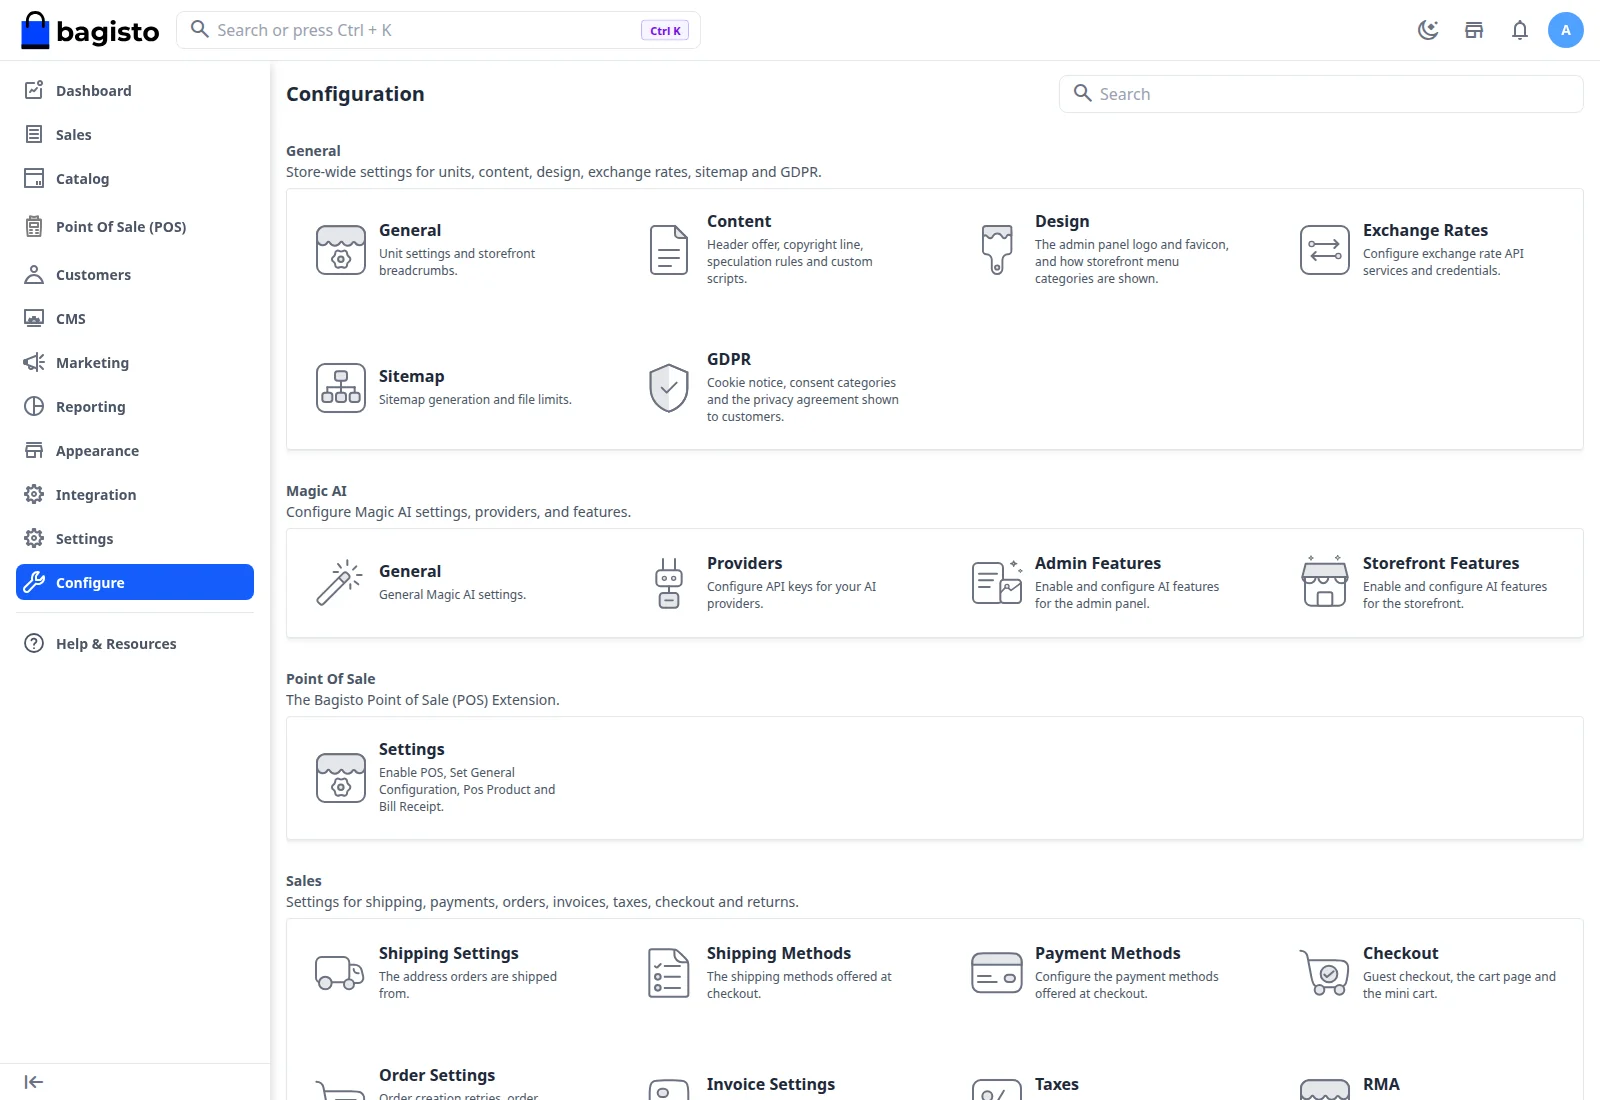This screenshot has height=1100, width=1600.
Task: Open Dashboard in the sidebar
Action: 135,90
